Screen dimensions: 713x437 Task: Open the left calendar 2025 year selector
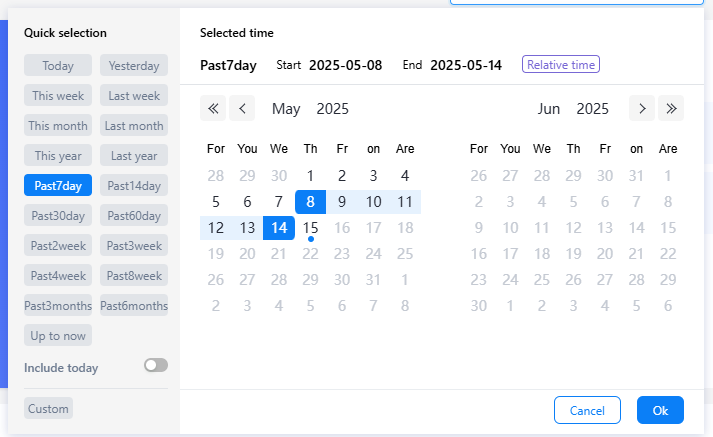click(x=333, y=109)
